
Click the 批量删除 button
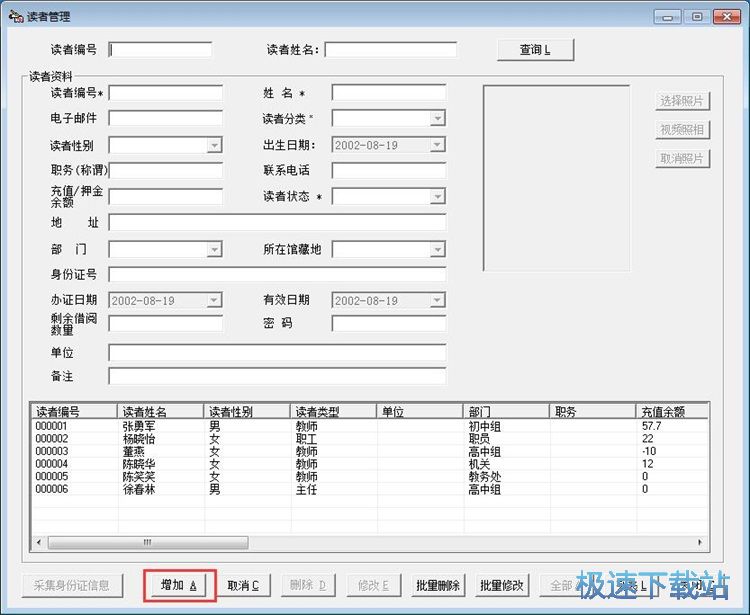tap(436, 586)
